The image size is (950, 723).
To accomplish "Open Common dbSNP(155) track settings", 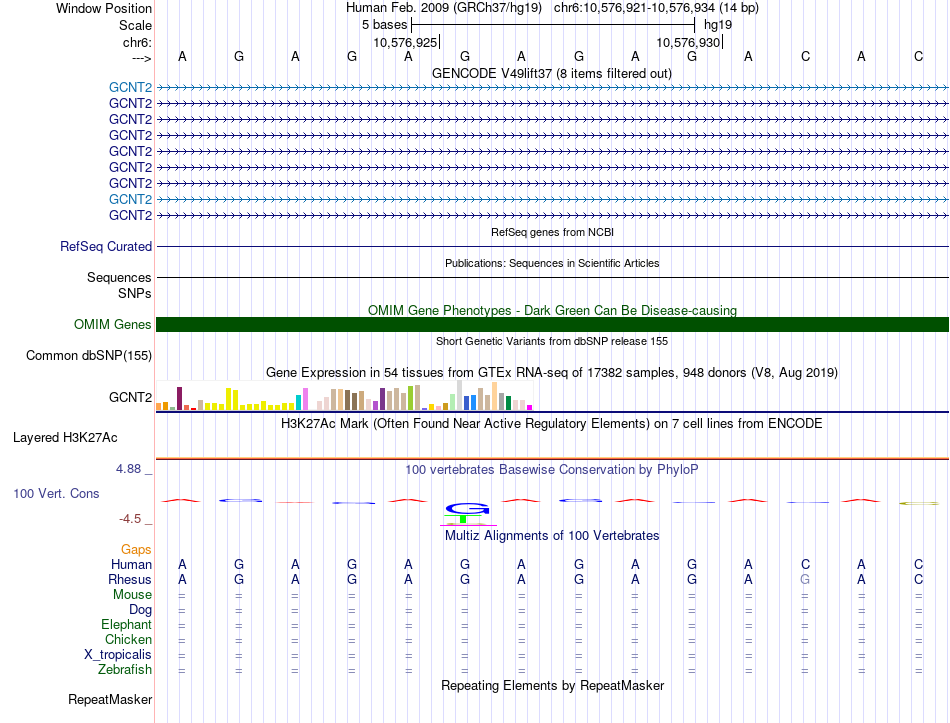I will (89, 355).
